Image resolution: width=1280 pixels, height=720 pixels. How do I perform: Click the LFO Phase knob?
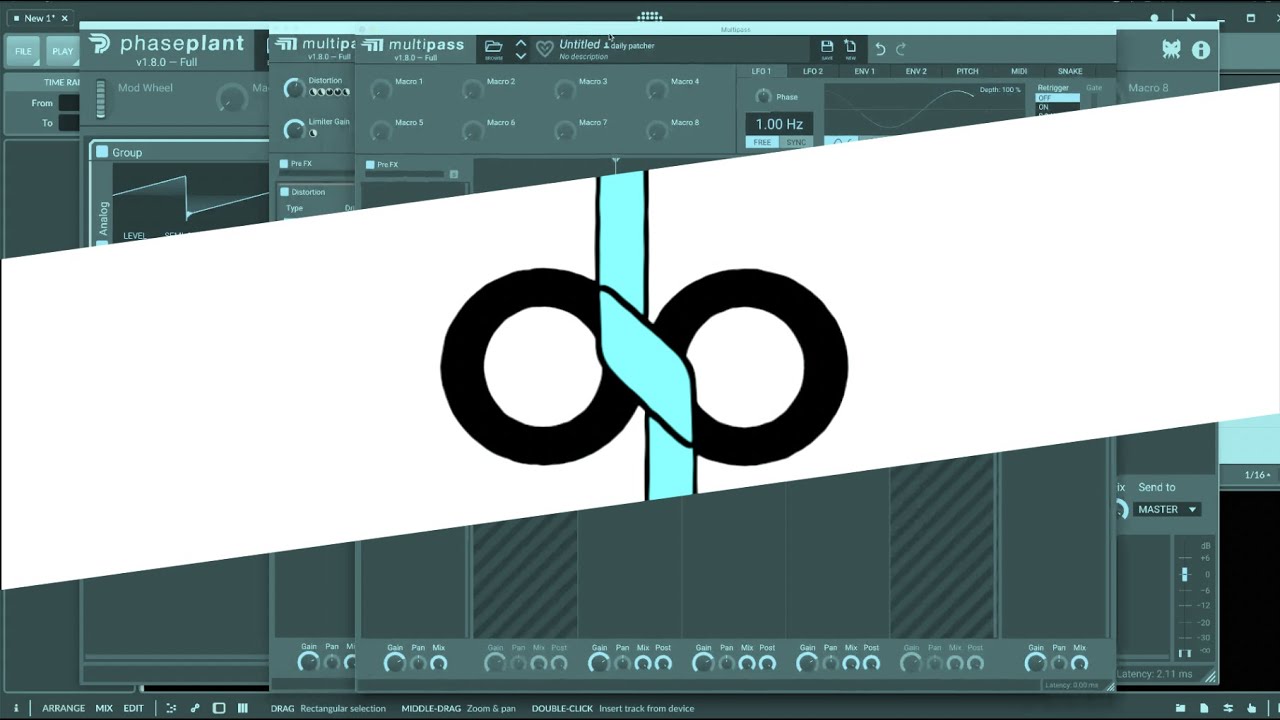[x=763, y=96]
